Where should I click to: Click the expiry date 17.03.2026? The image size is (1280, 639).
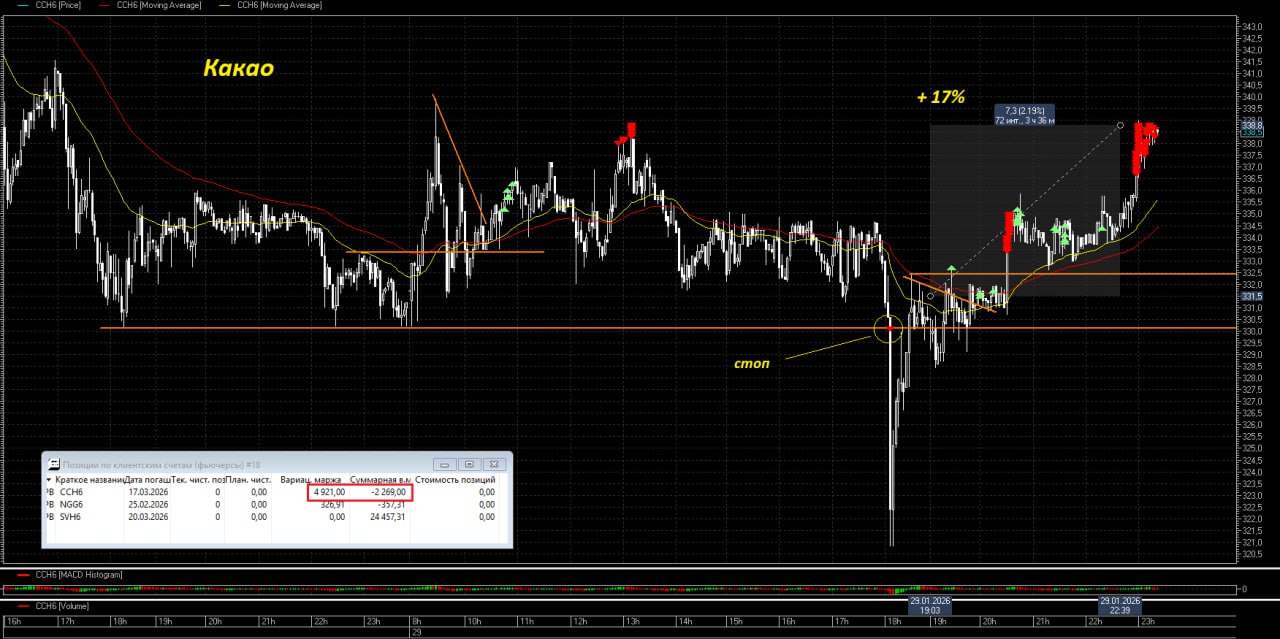tap(148, 492)
